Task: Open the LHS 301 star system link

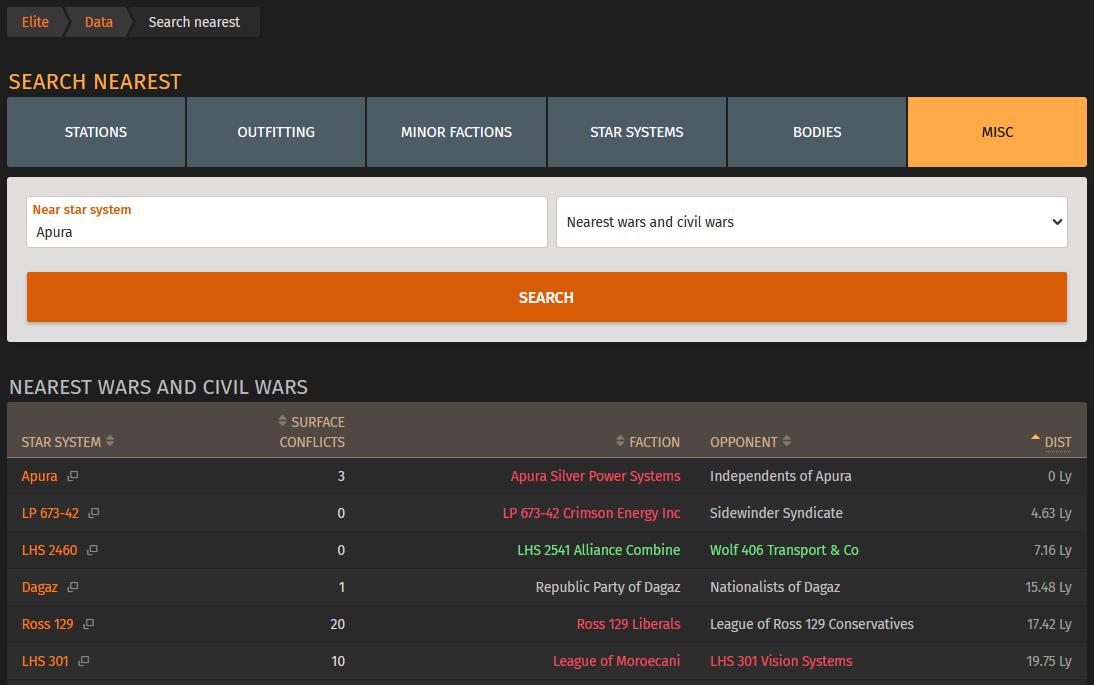Action: tap(45, 661)
